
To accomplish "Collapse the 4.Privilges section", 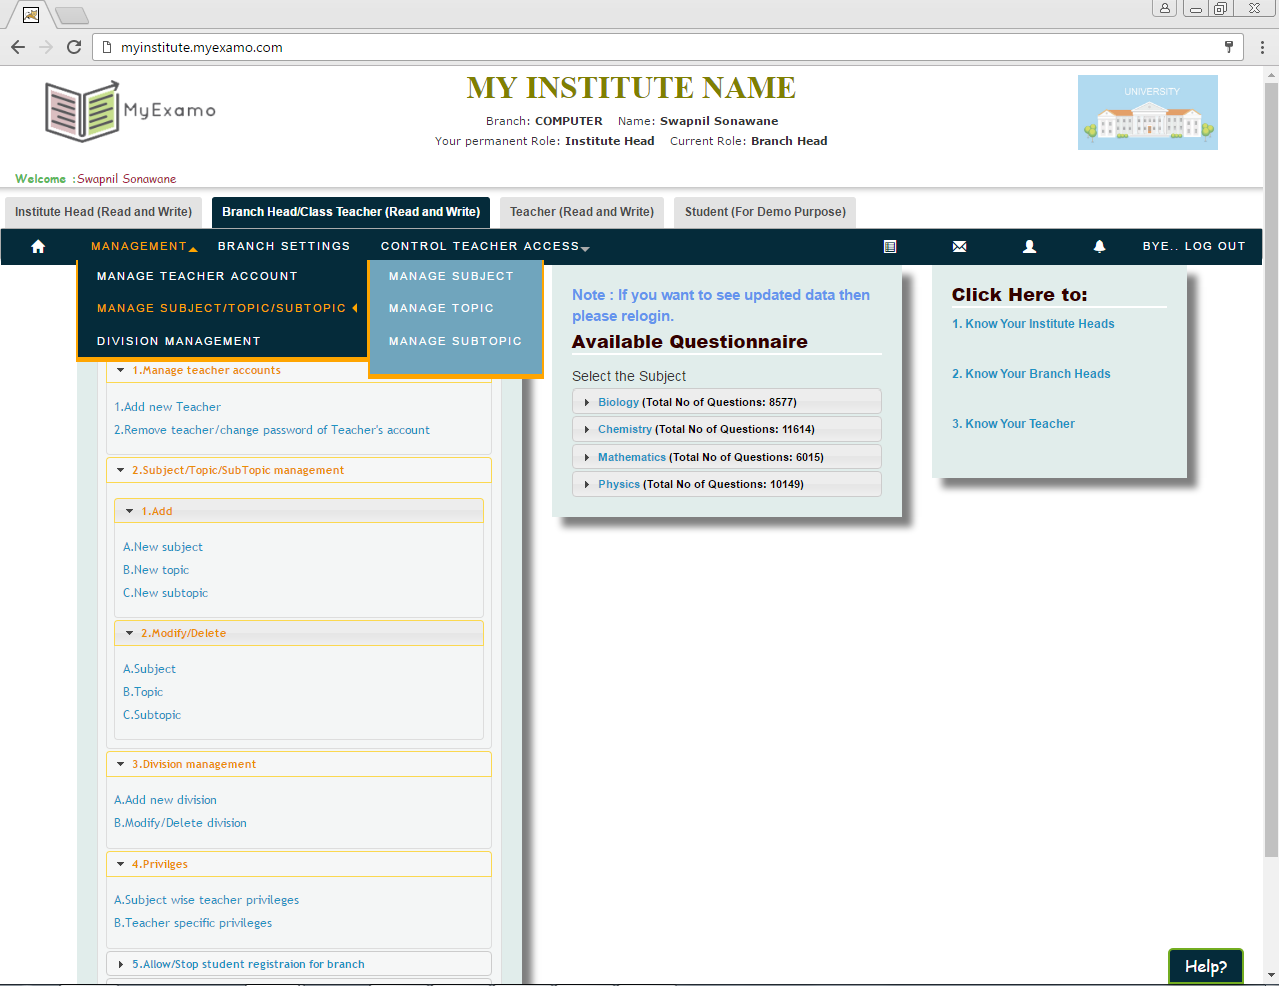I will pyautogui.click(x=298, y=864).
